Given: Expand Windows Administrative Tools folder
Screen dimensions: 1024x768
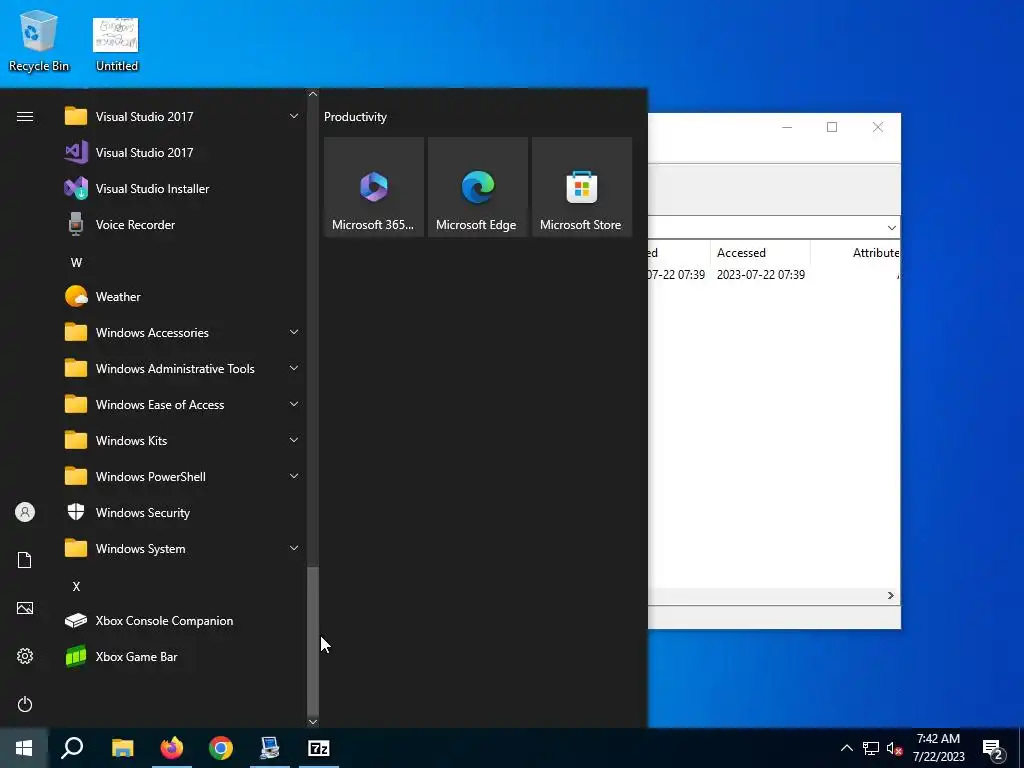Looking at the screenshot, I should (x=182, y=368).
